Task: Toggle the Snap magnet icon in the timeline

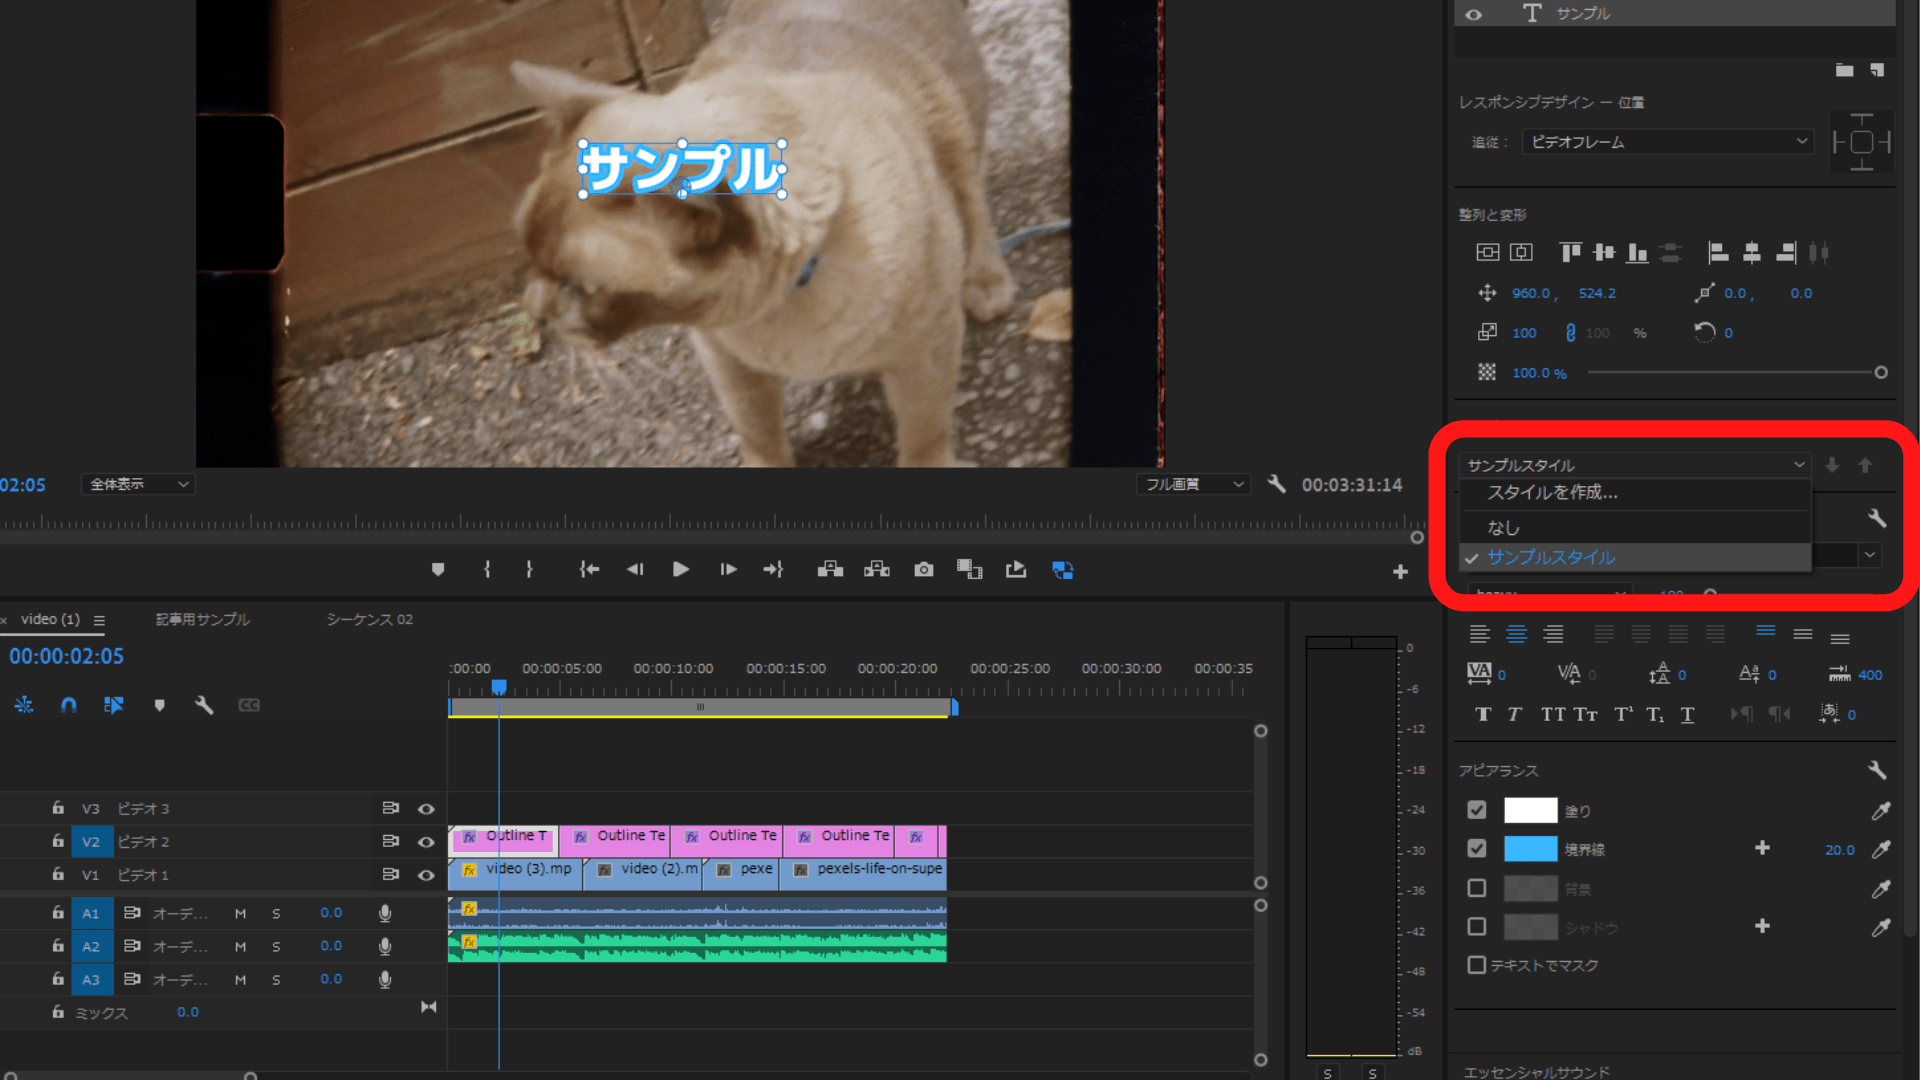Action: click(68, 705)
